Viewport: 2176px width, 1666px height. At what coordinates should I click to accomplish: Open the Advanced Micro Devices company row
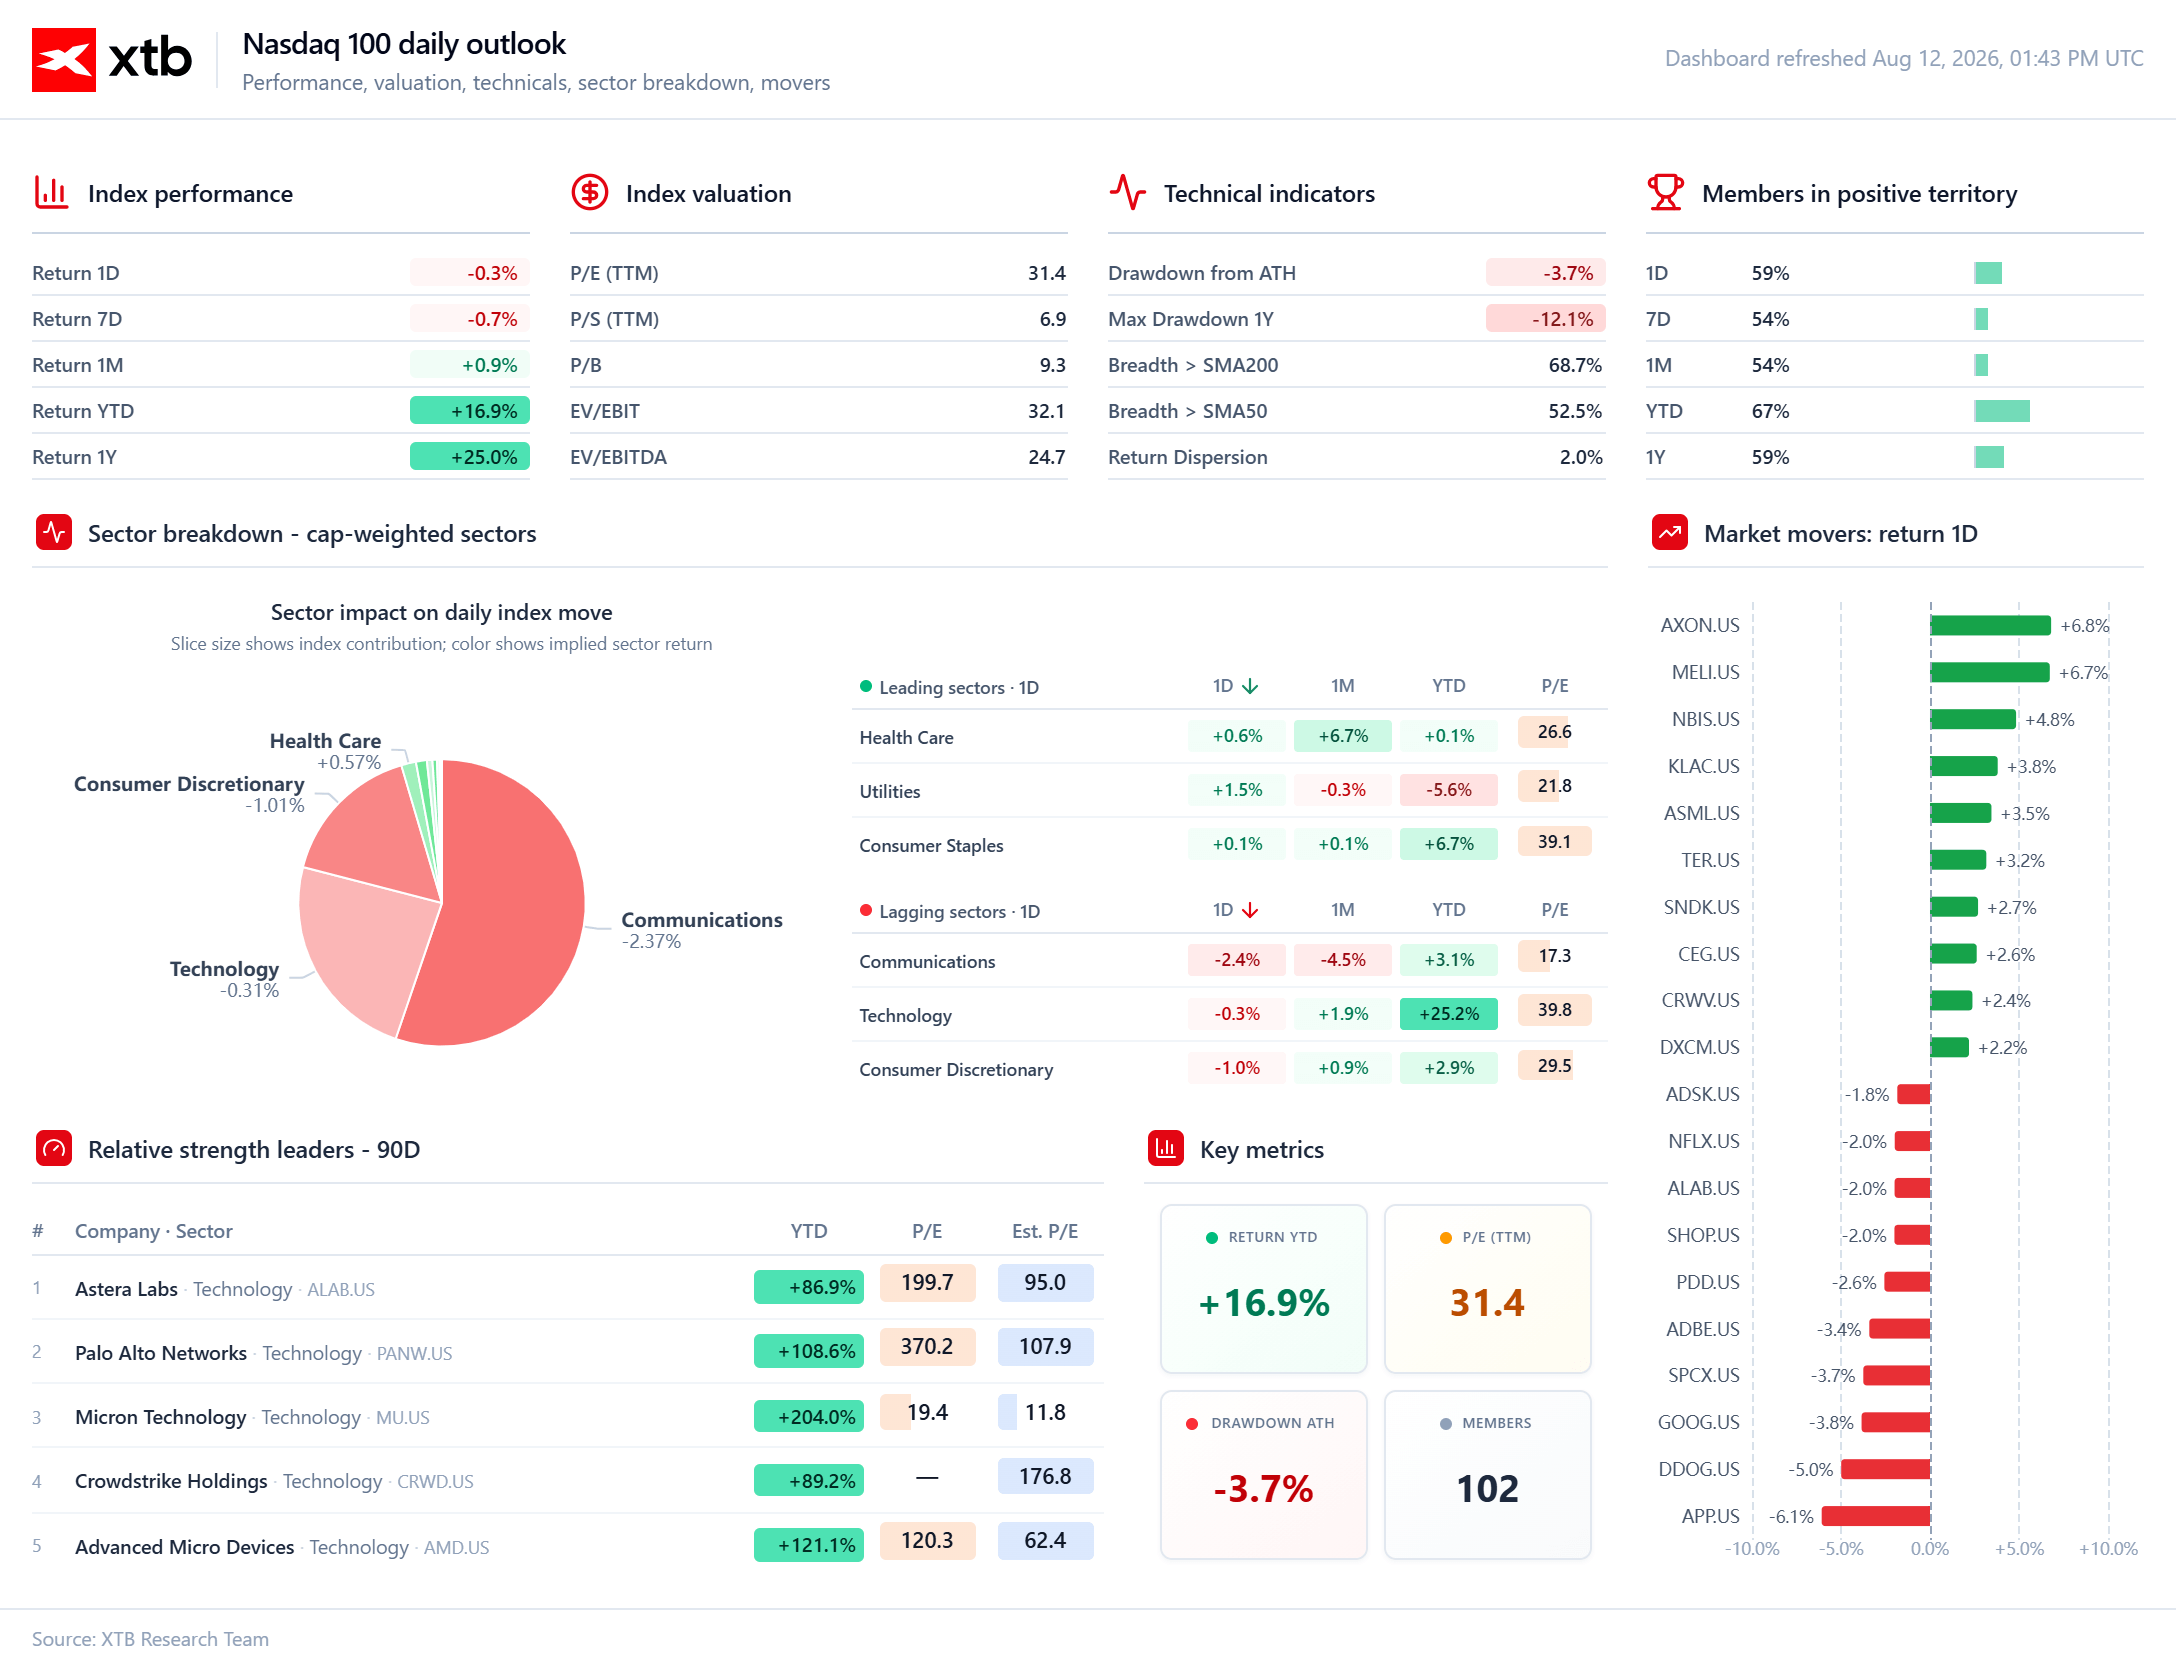pyautogui.click(x=568, y=1545)
